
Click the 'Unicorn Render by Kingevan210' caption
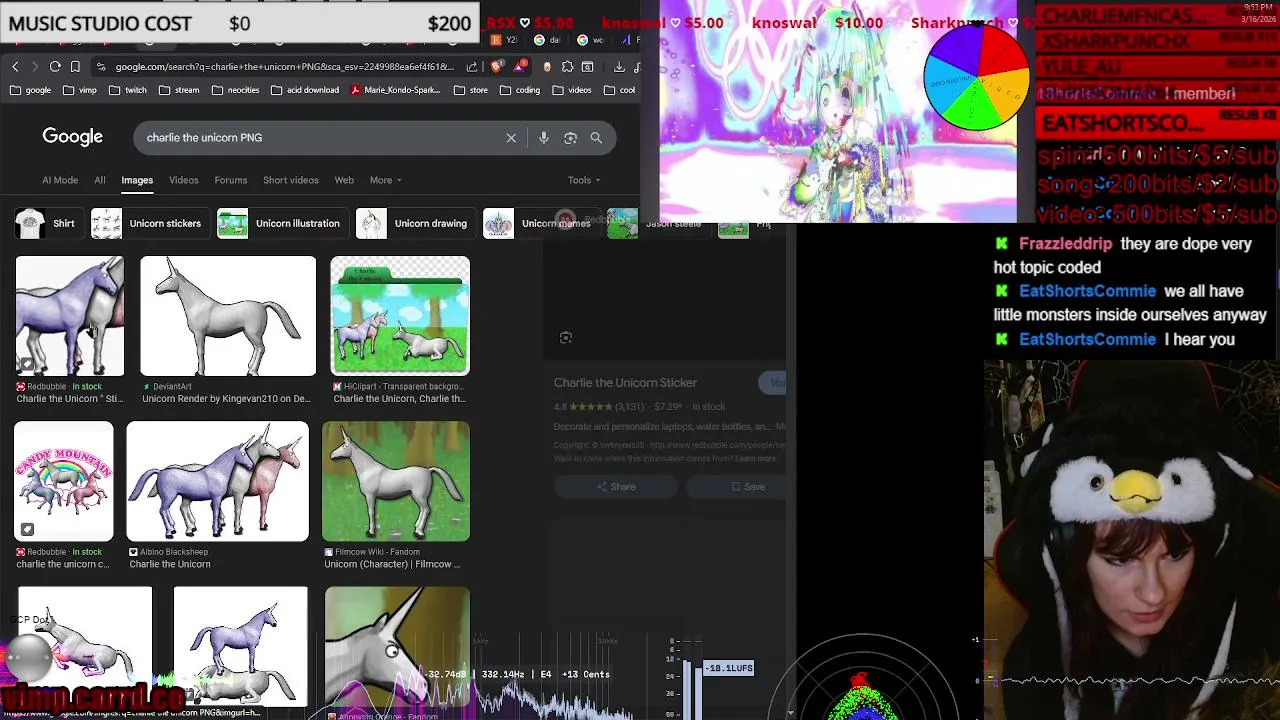[226, 399]
